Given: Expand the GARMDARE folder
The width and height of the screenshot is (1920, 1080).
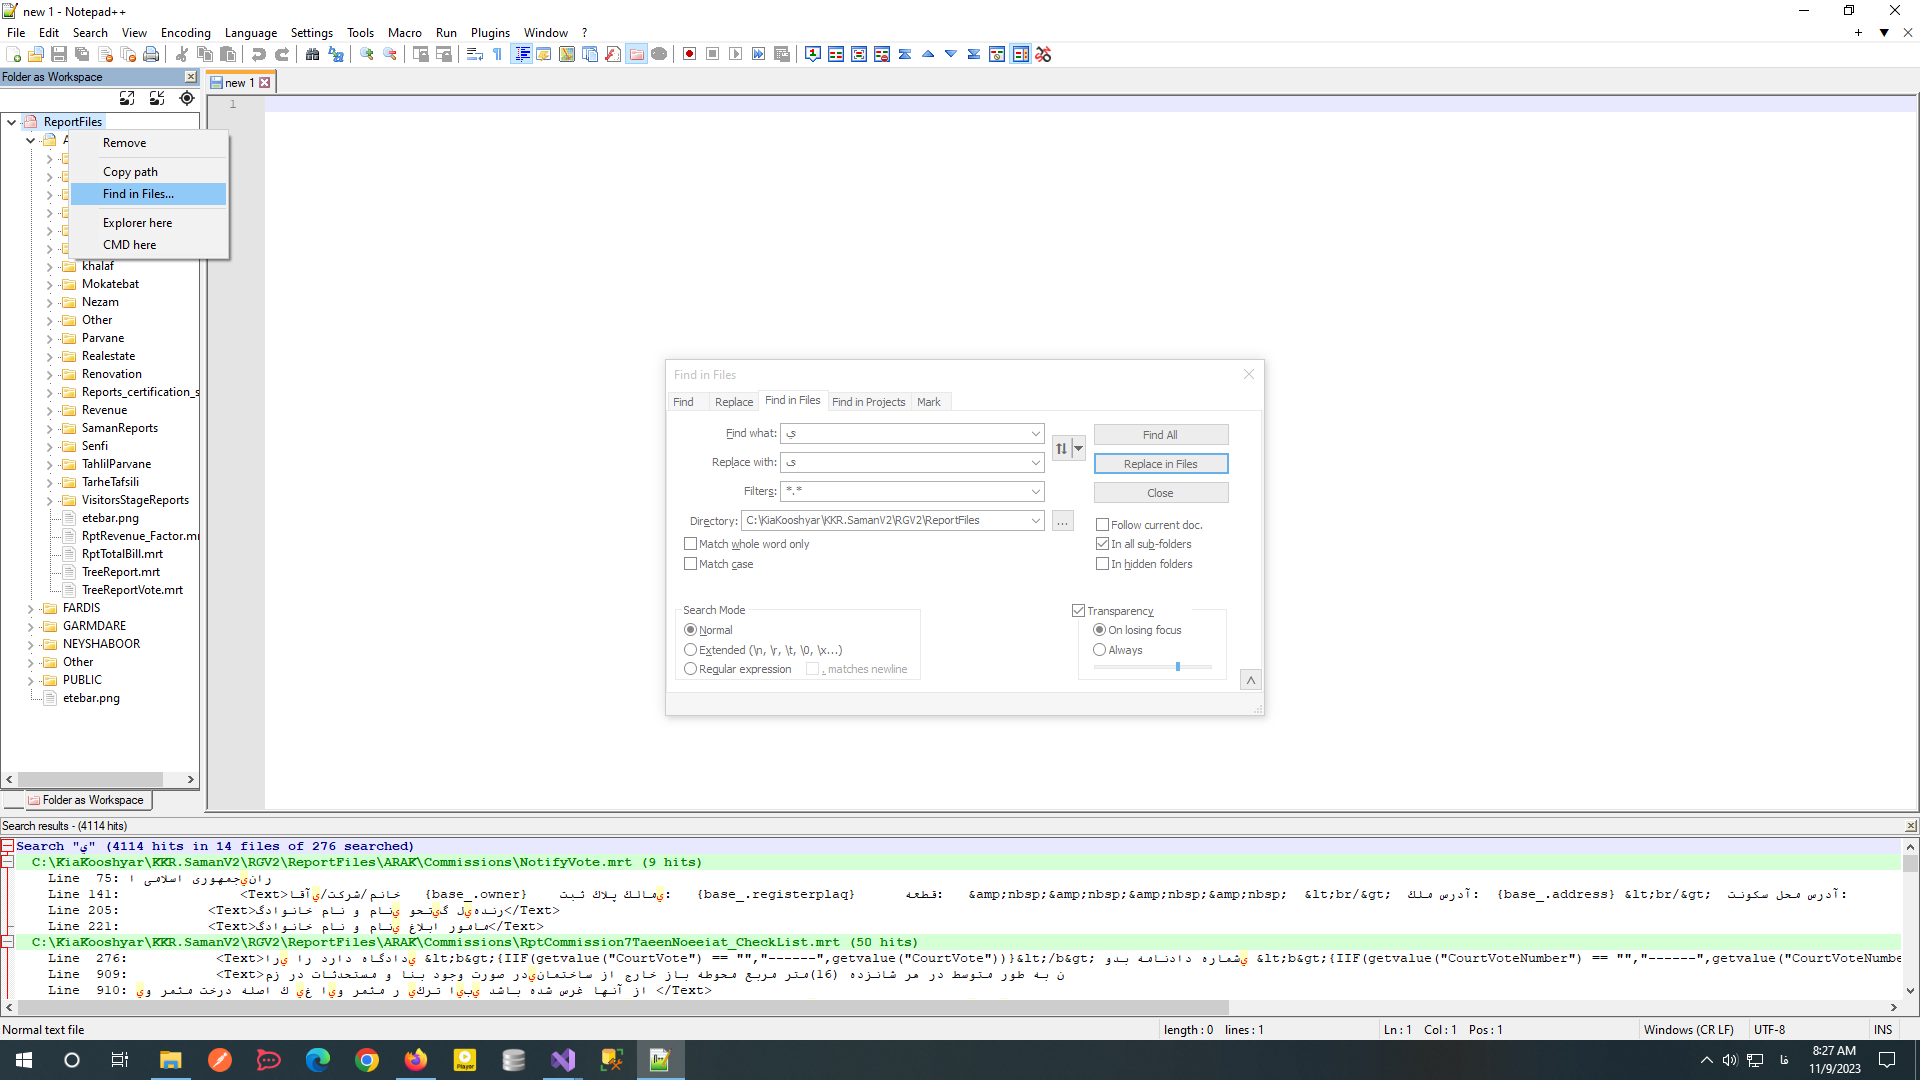Looking at the screenshot, I should click(x=31, y=626).
